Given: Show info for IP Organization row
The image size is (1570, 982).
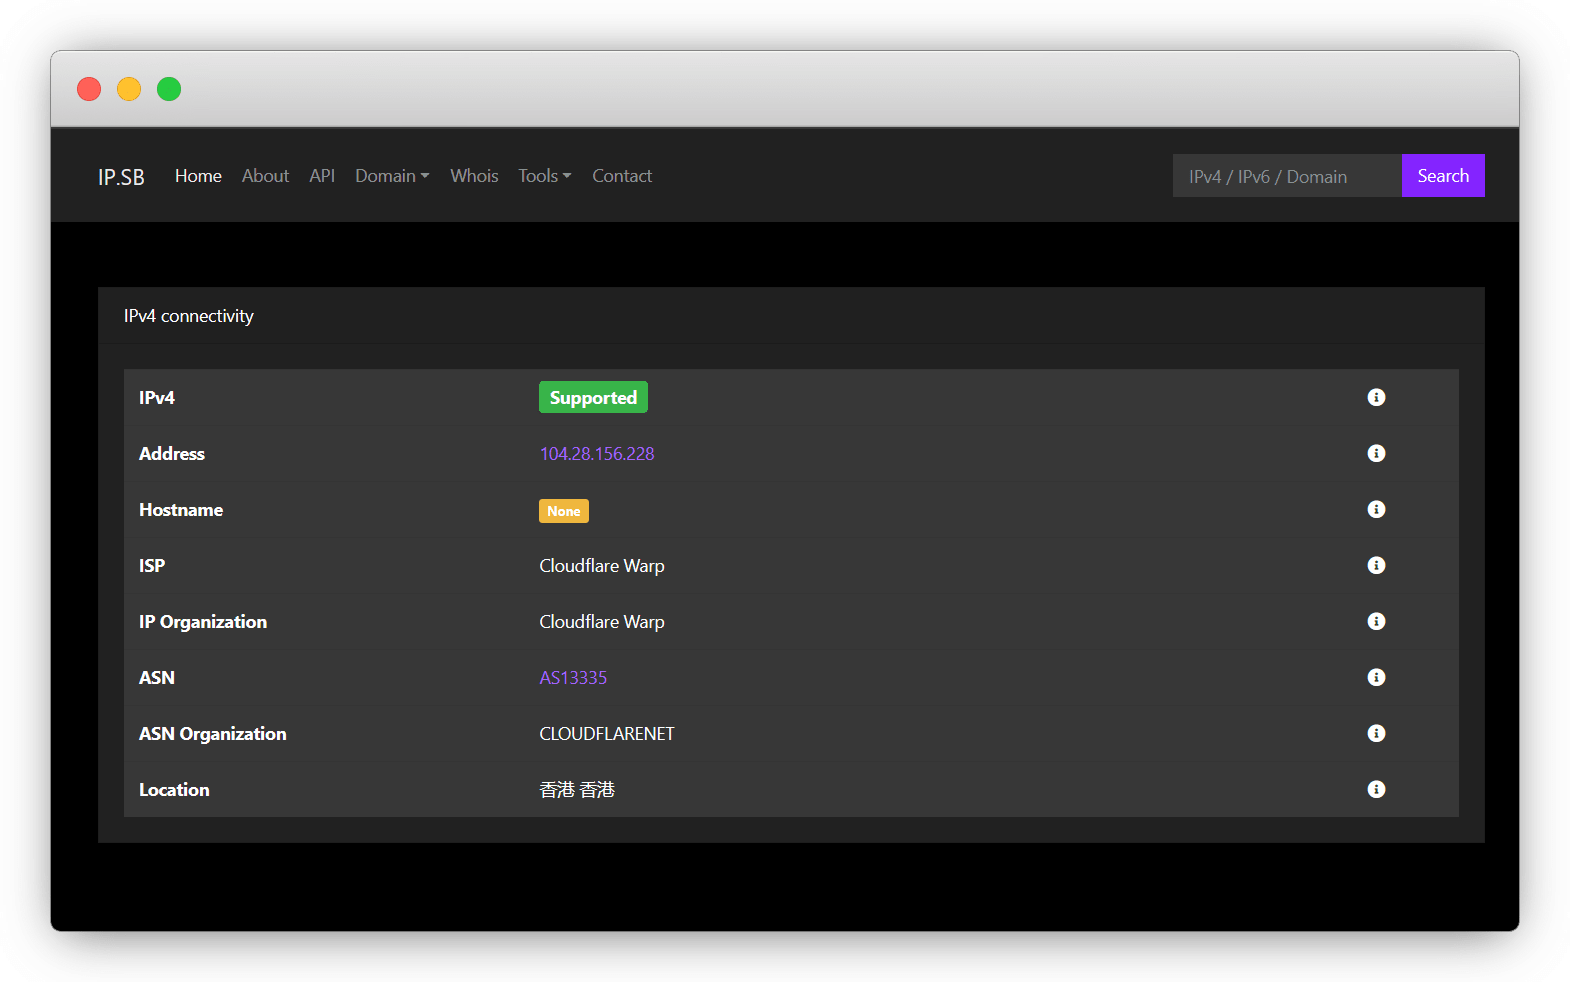Looking at the screenshot, I should (1376, 621).
